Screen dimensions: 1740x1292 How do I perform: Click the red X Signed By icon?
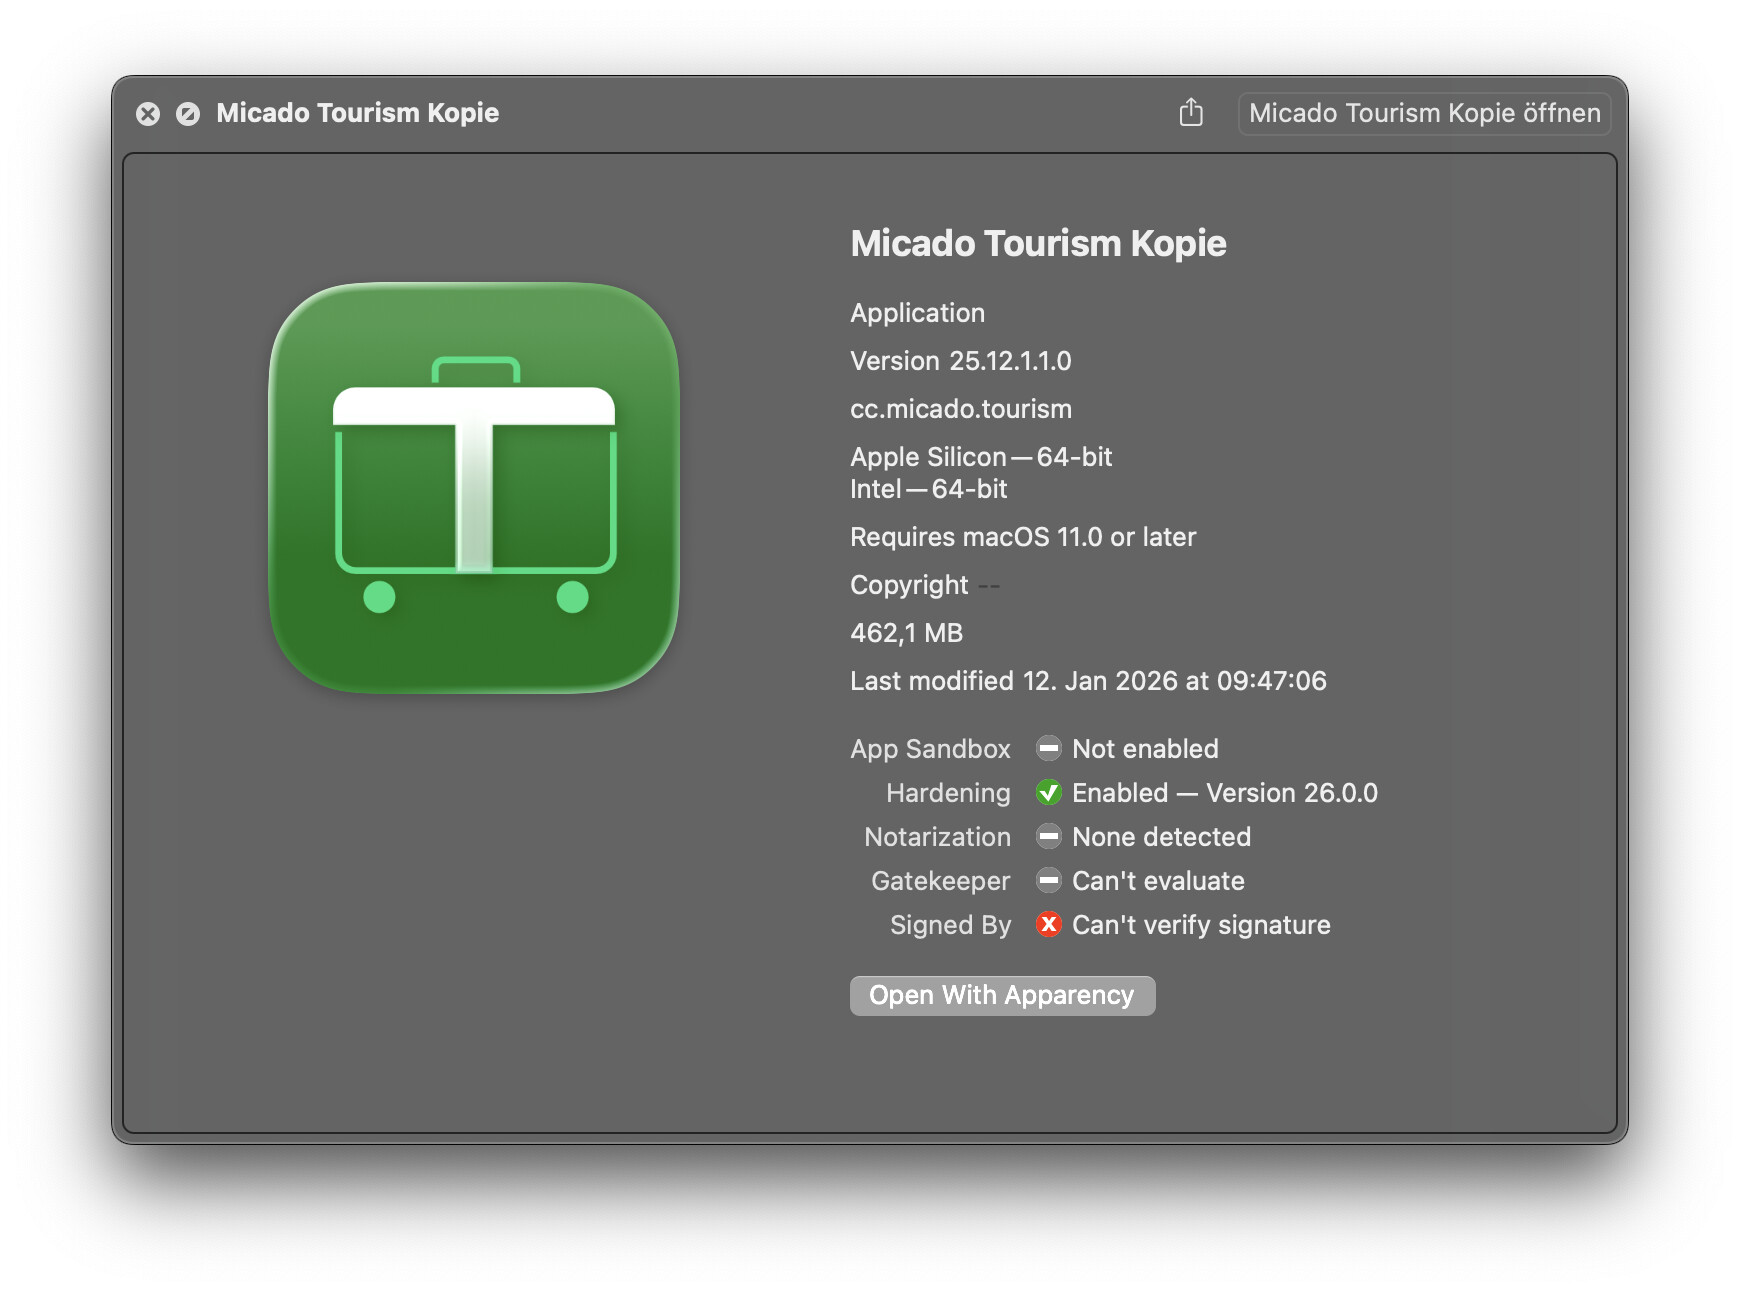tap(1048, 925)
